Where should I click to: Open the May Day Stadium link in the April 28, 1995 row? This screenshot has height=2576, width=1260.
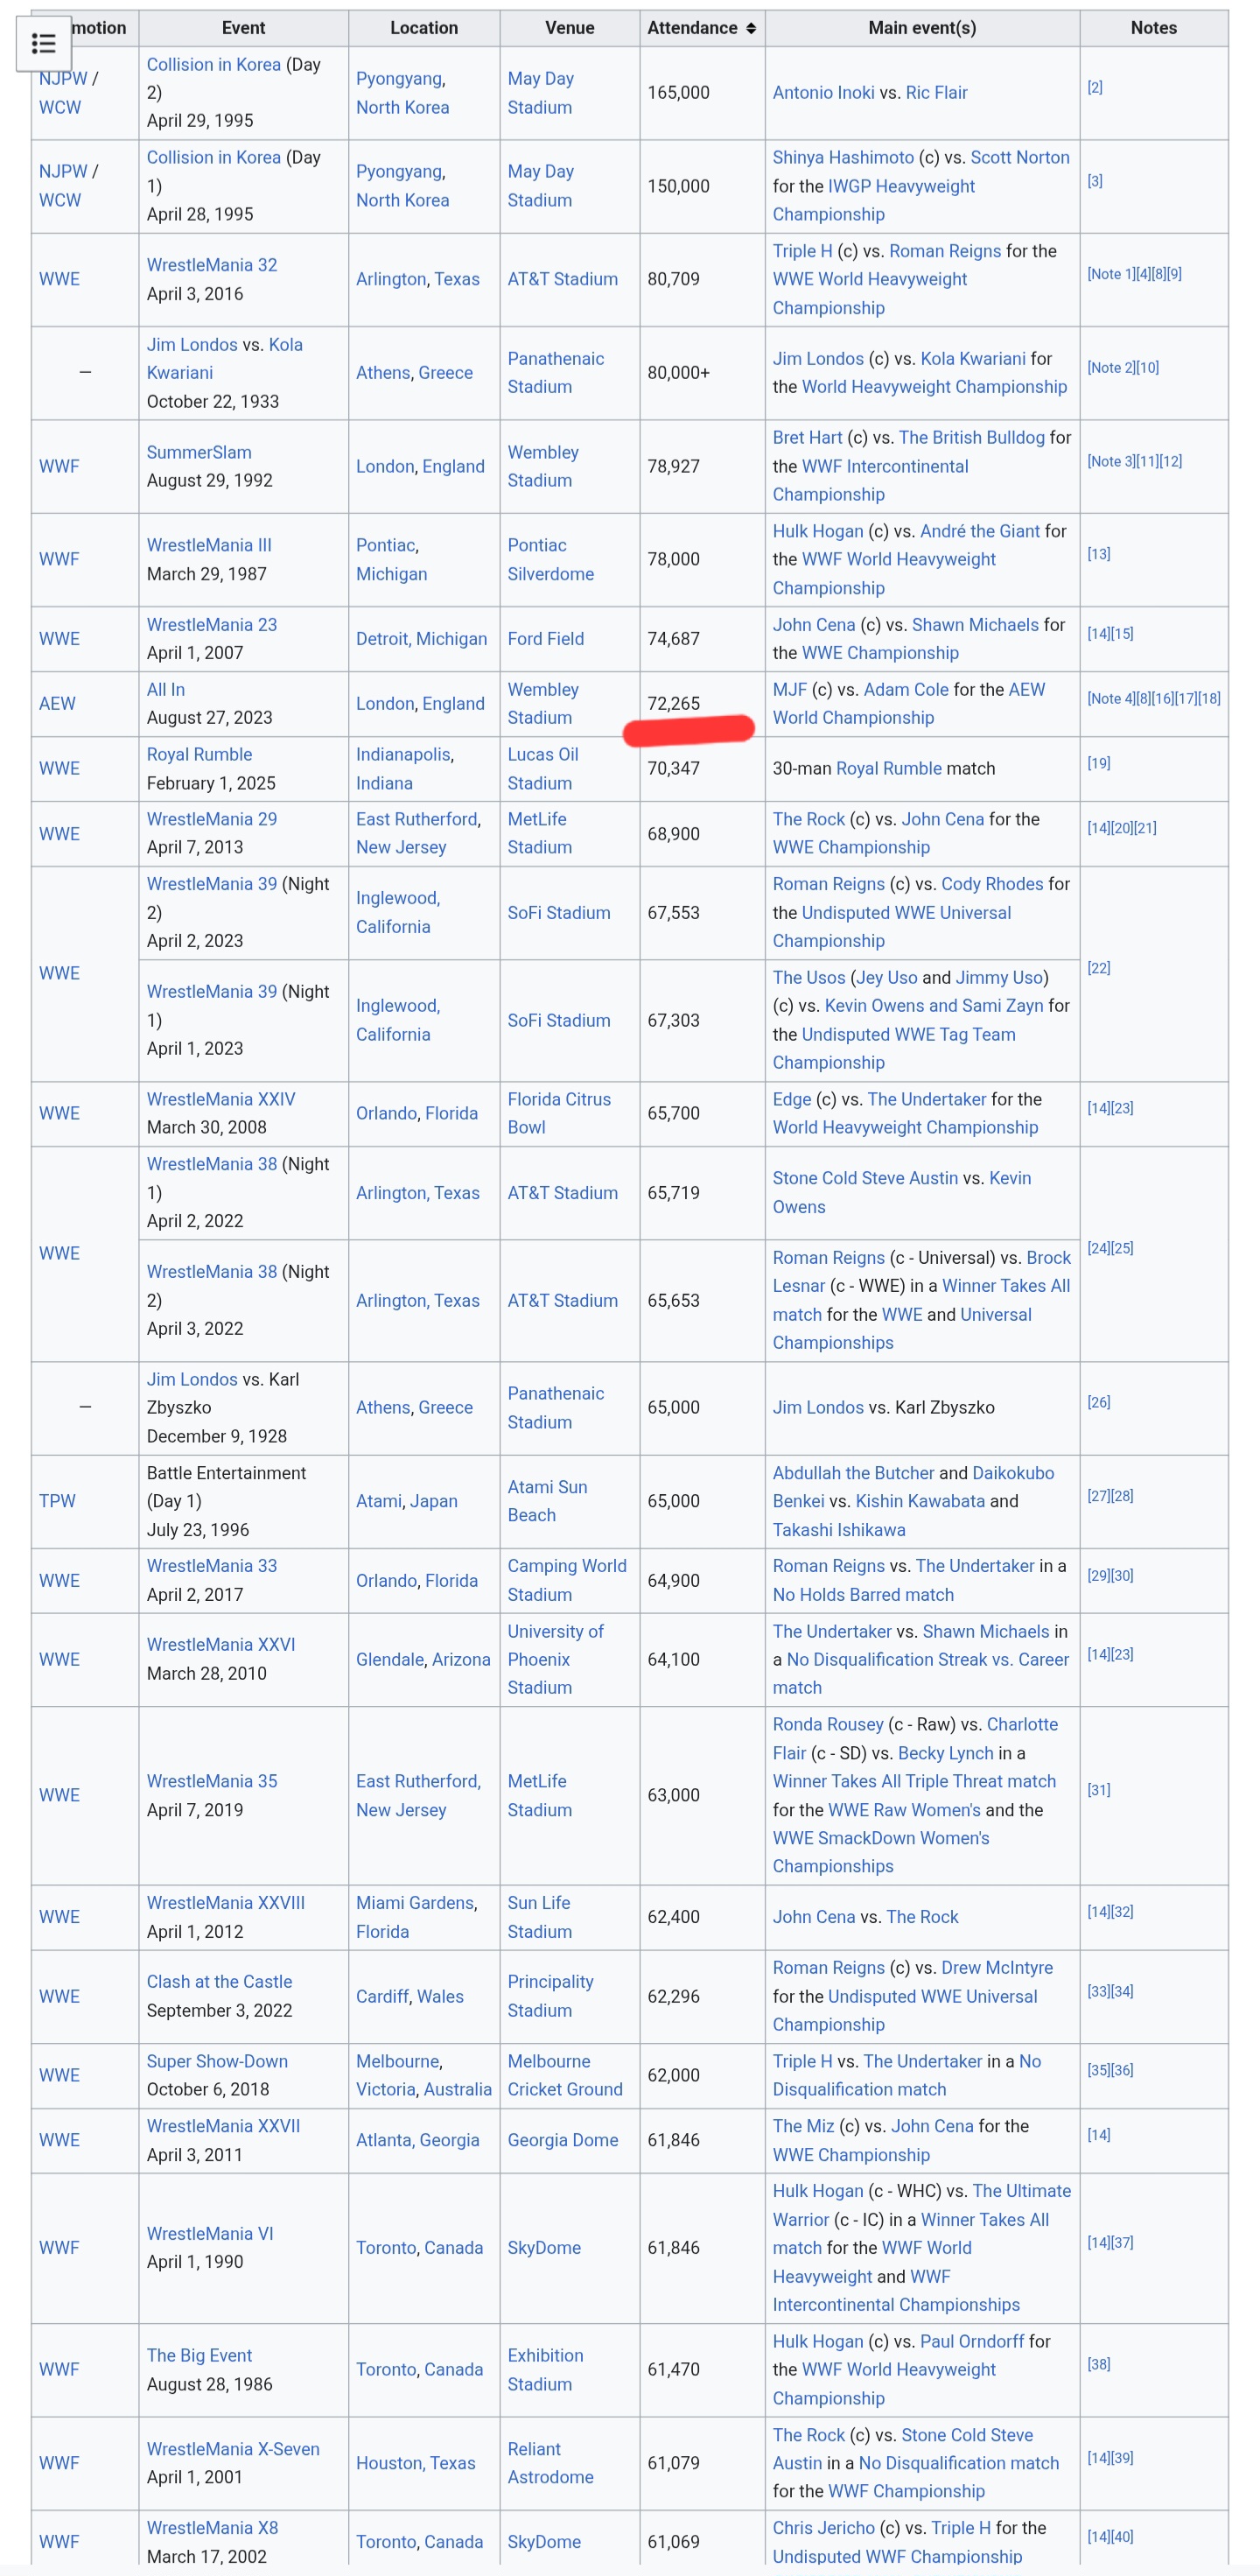540,186
